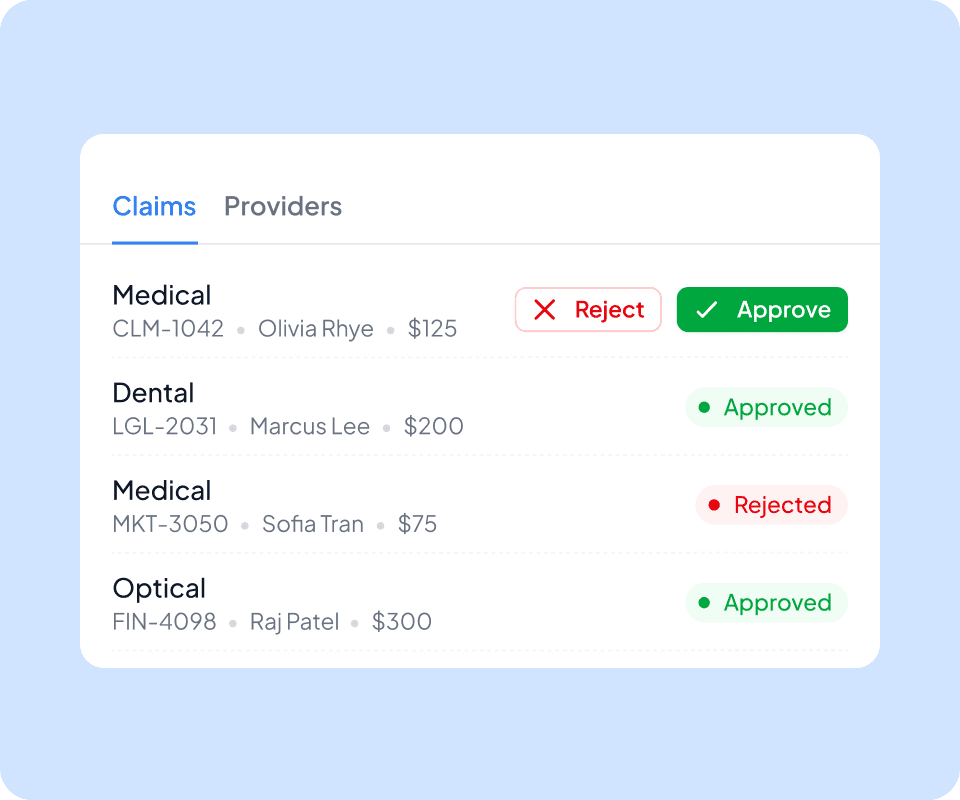Approve the Olivia Rhye claim
960x800 pixels.
[762, 310]
